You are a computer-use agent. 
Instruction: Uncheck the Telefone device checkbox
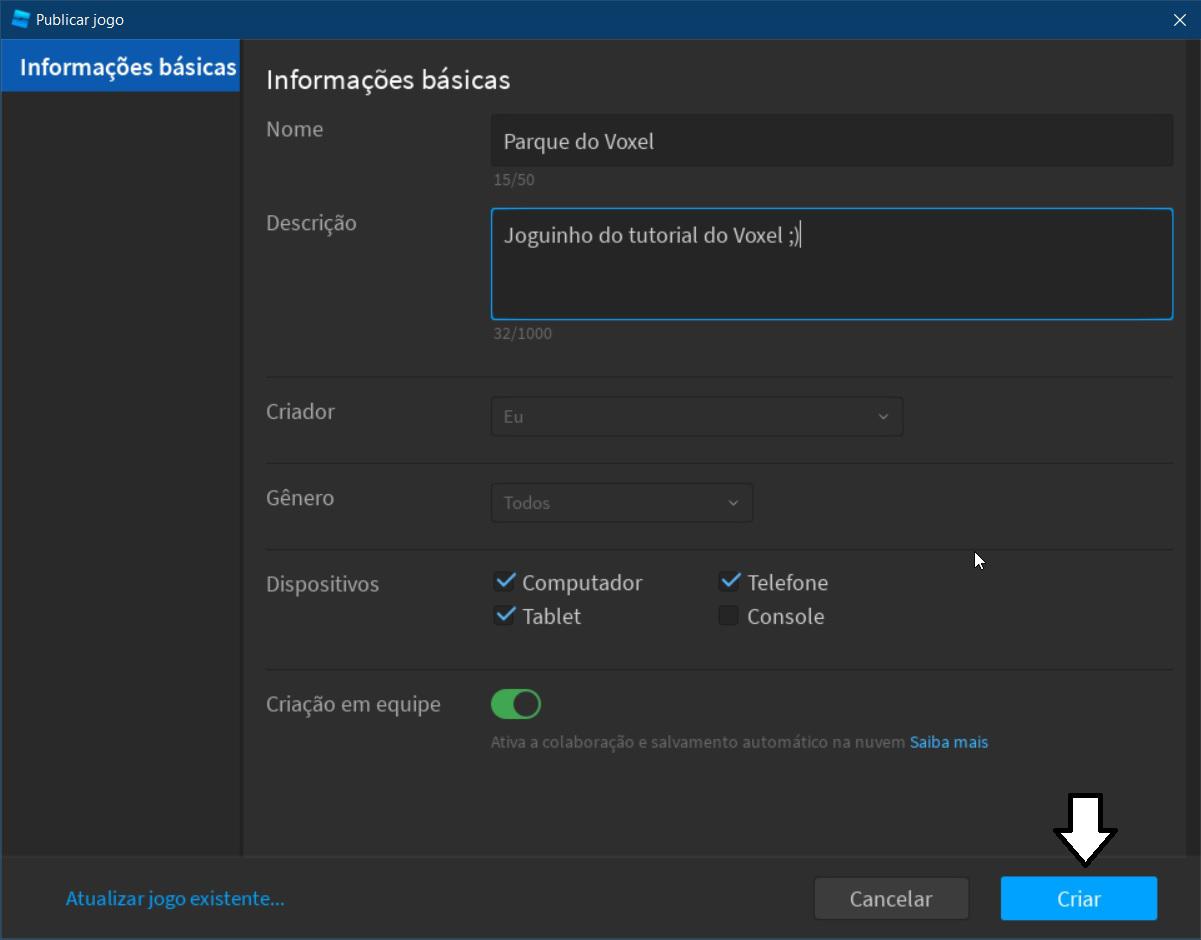point(730,582)
